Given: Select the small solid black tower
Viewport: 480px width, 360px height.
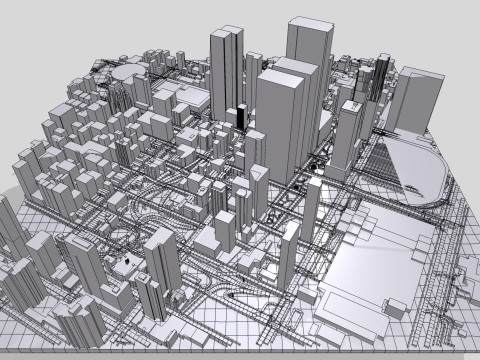Looking at the screenshot, I should click(x=242, y=116).
